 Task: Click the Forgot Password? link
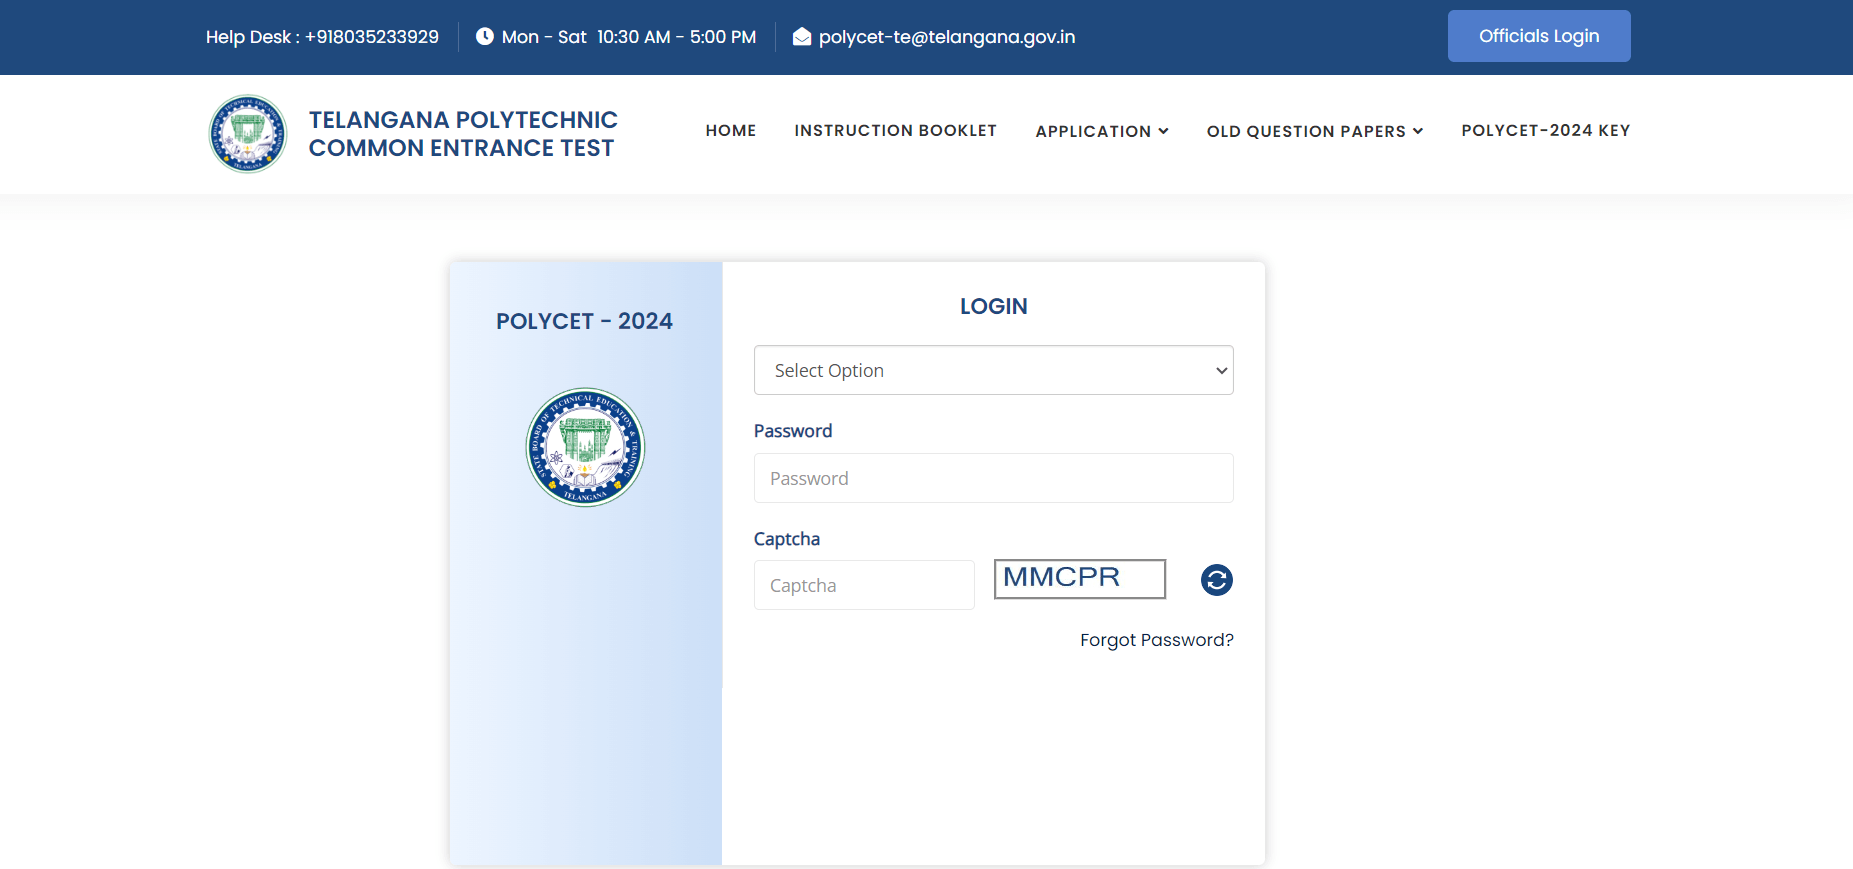pos(1157,640)
